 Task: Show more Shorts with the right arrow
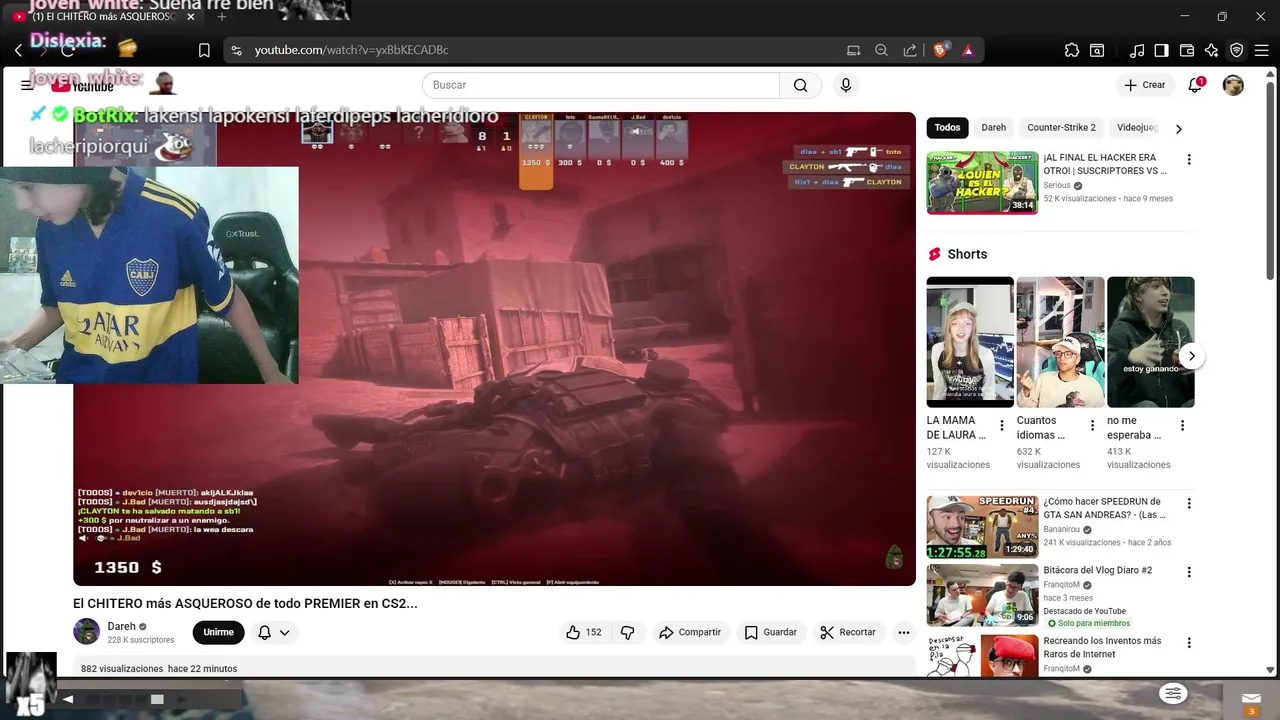coord(1191,356)
